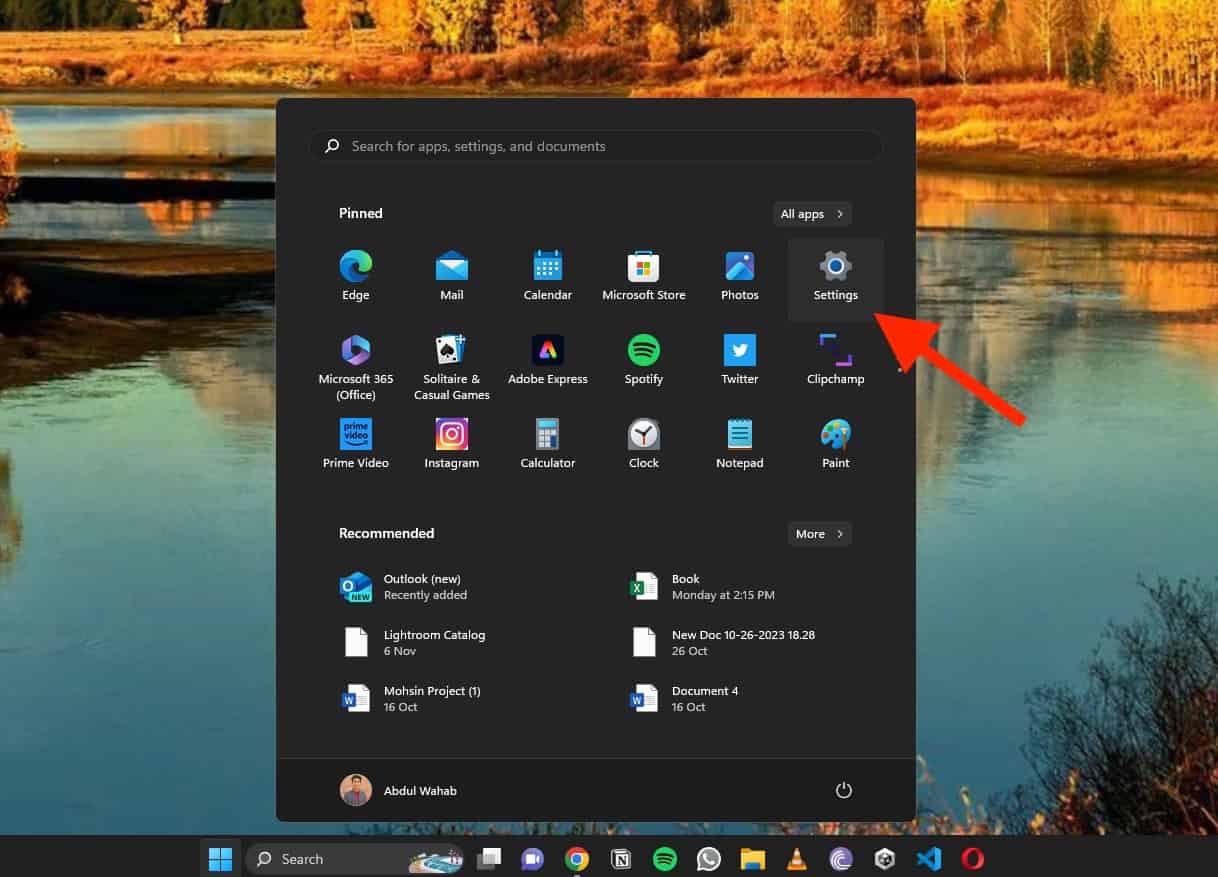
Task: Launch the Calendar app
Action: (547, 275)
